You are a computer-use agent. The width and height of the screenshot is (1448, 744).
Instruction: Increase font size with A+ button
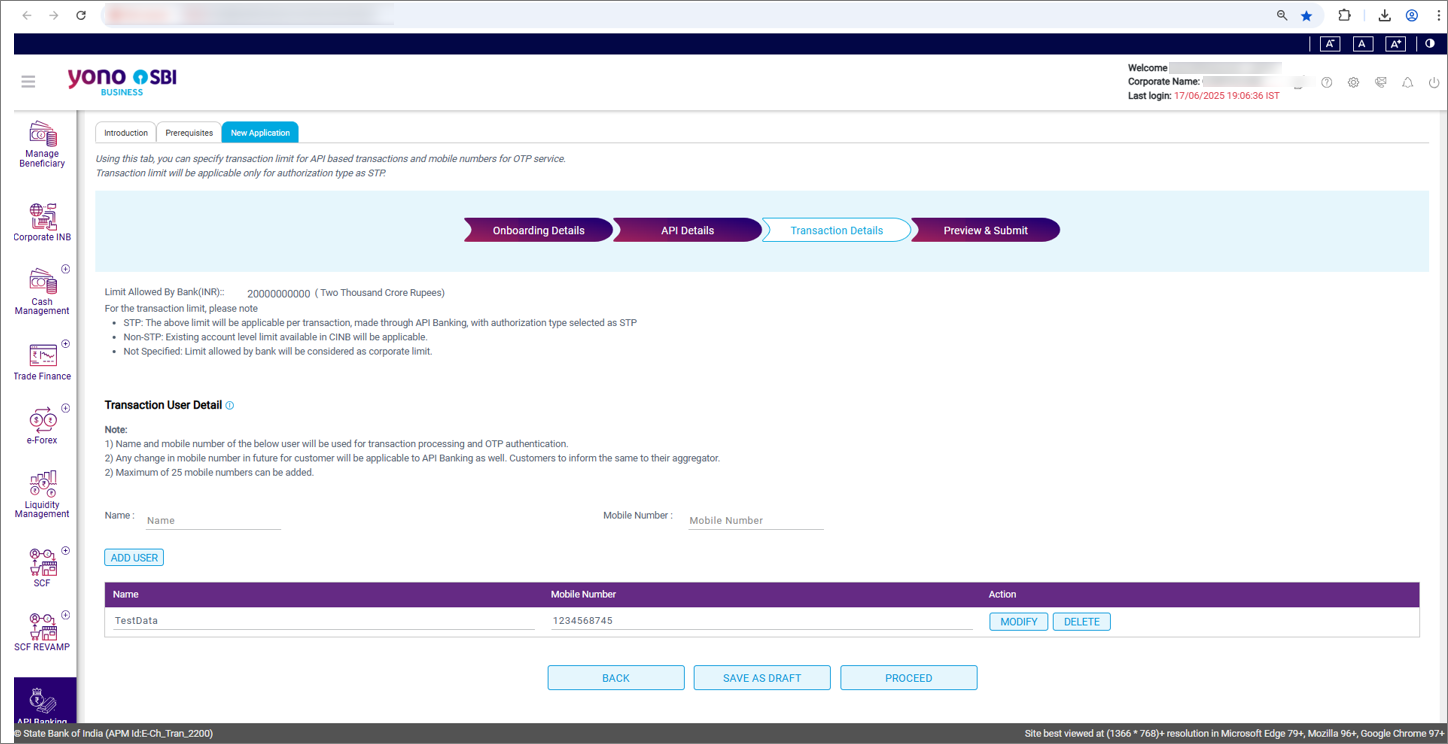1396,44
